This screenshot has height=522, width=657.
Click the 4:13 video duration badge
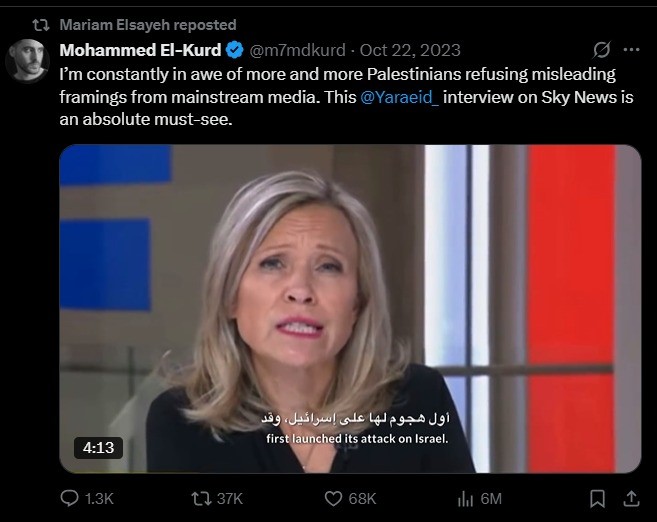(98, 447)
